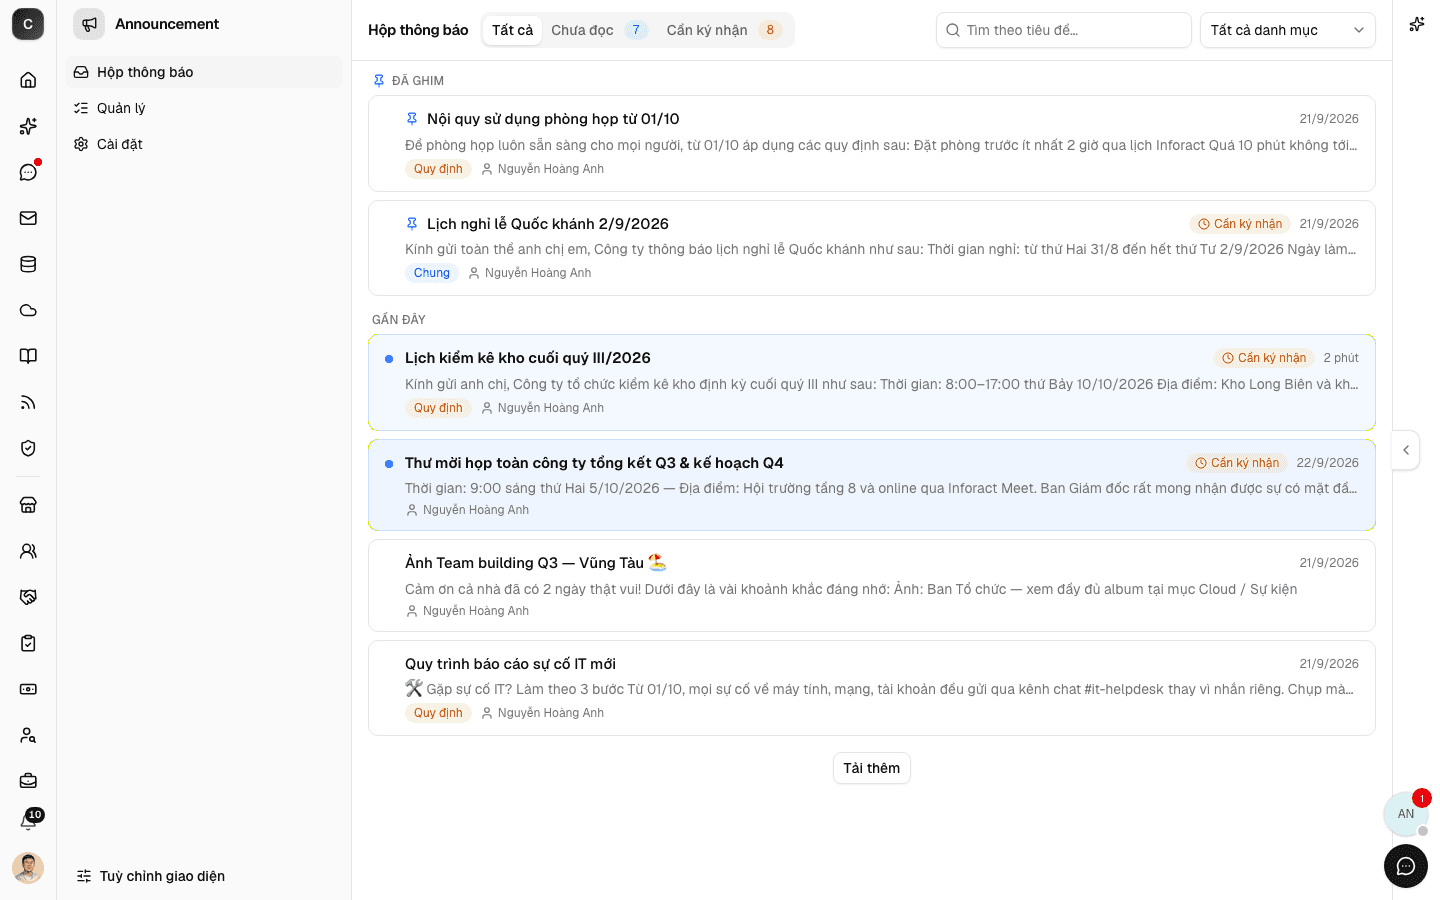This screenshot has height=900, width=1440.
Task: Open "Thư mời họp toàn công ty tổng kết Q3"
Action: [872, 485]
